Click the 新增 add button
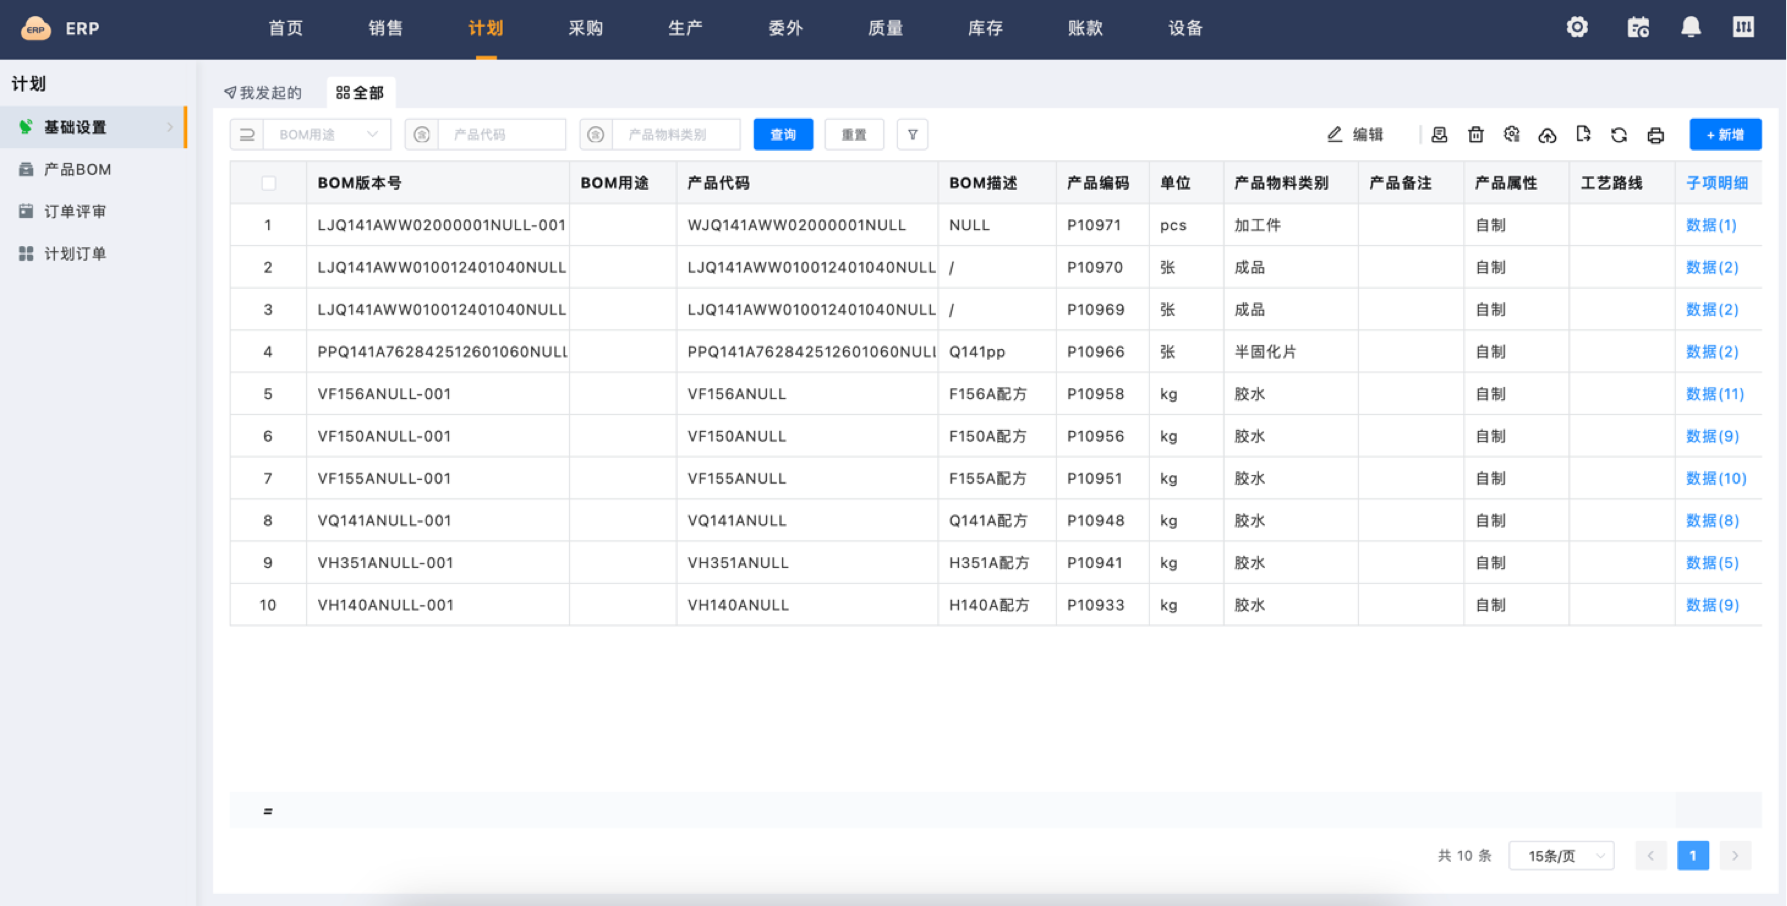 tap(1725, 135)
